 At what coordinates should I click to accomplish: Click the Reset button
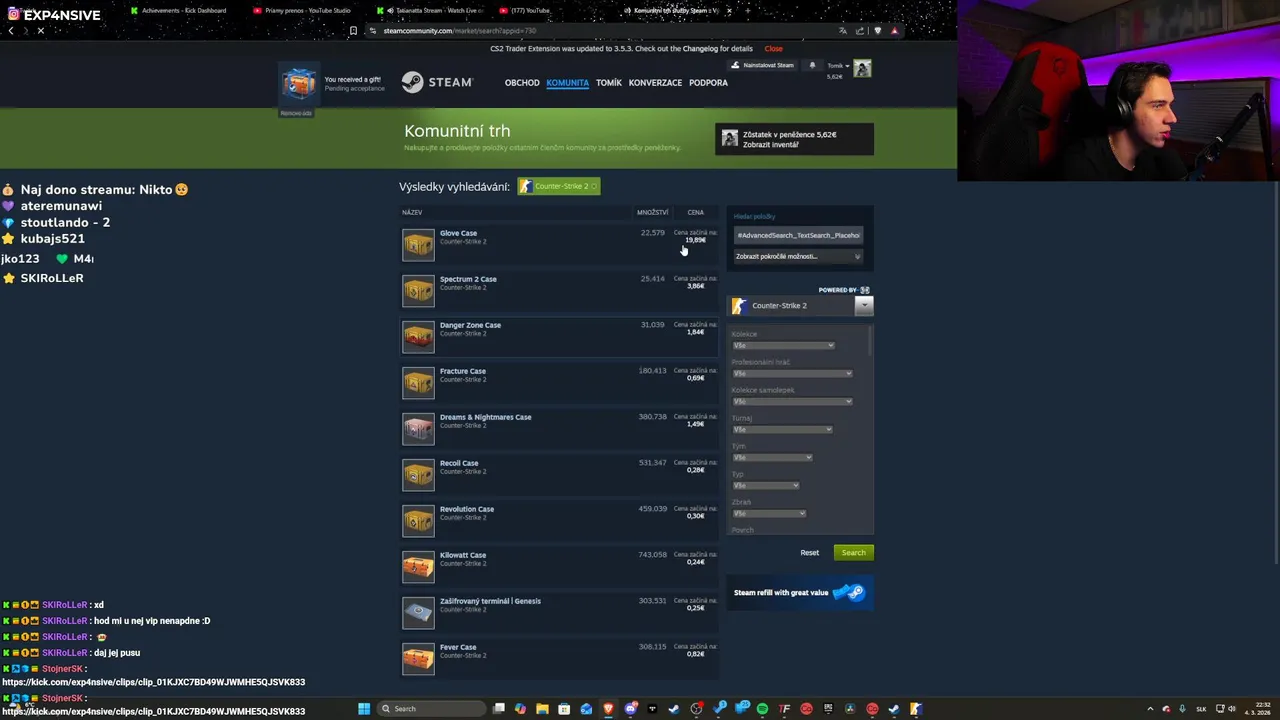tap(809, 552)
